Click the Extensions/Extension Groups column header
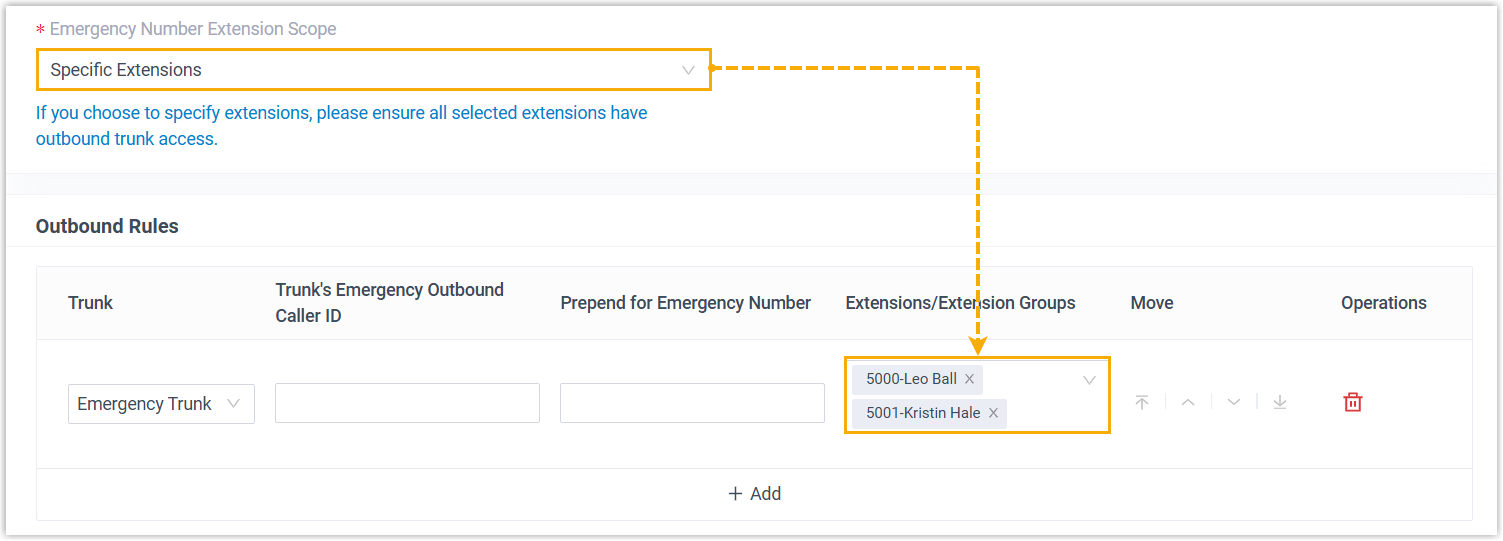This screenshot has width=1503, height=541. point(960,303)
